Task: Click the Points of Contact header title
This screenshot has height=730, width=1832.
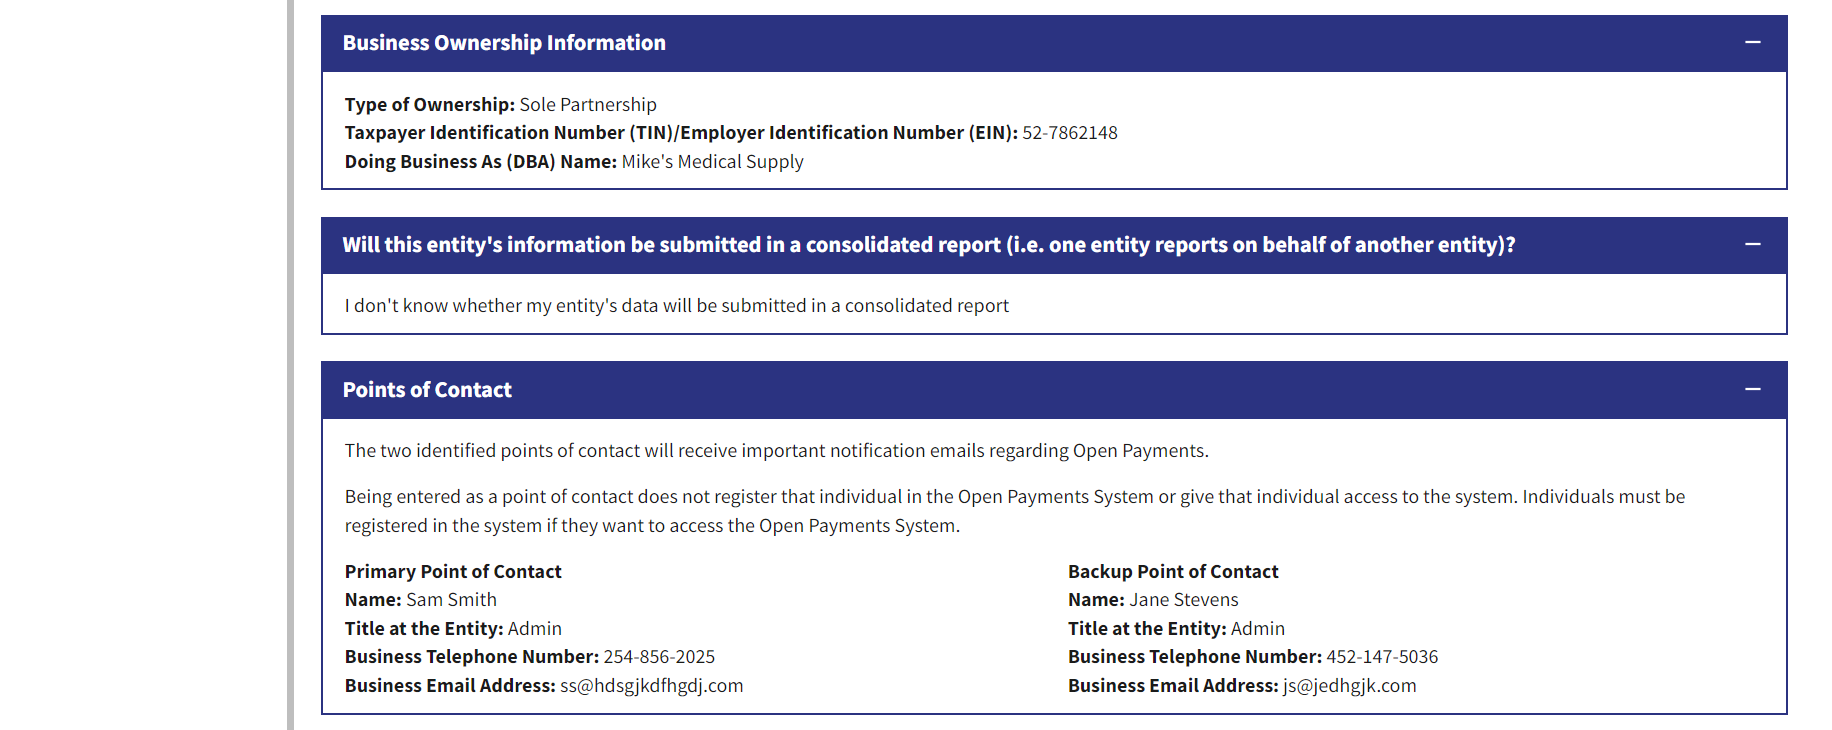Action: tap(427, 390)
